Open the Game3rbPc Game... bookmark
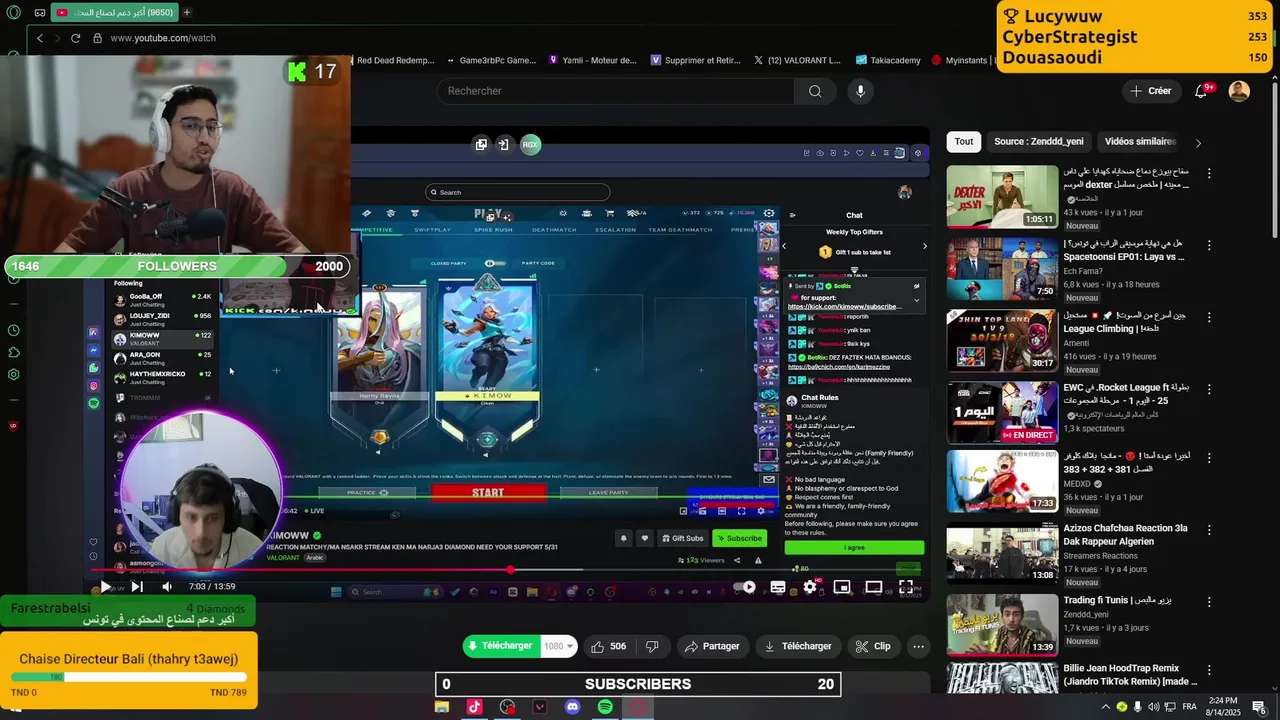1280x720 pixels. [491, 60]
